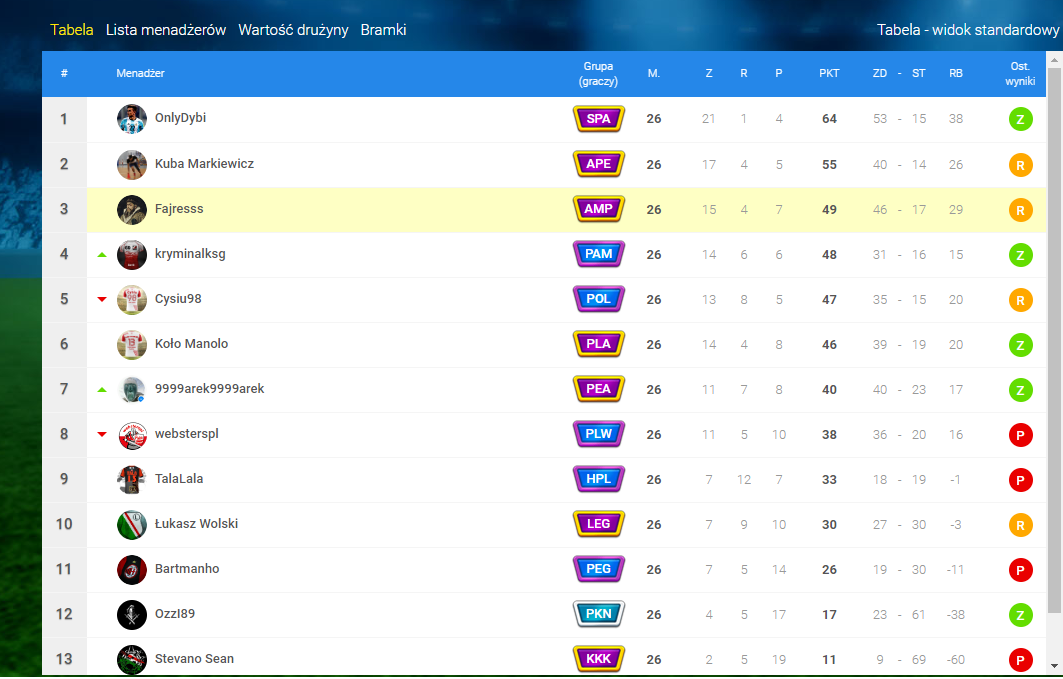Open Kuba Markiewicz manager profile link

pos(204,164)
